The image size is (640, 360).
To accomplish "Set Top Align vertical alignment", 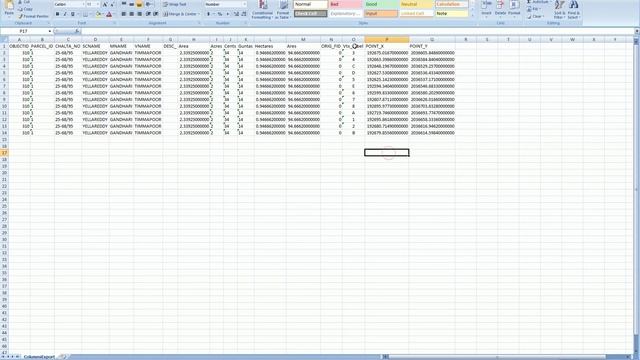I will (124, 4).
